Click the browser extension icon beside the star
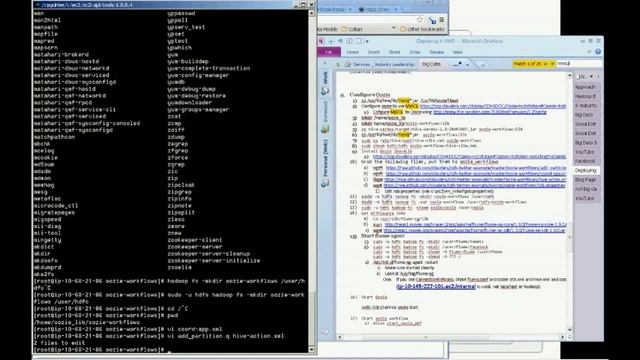640x360 pixels. click(x=432, y=20)
